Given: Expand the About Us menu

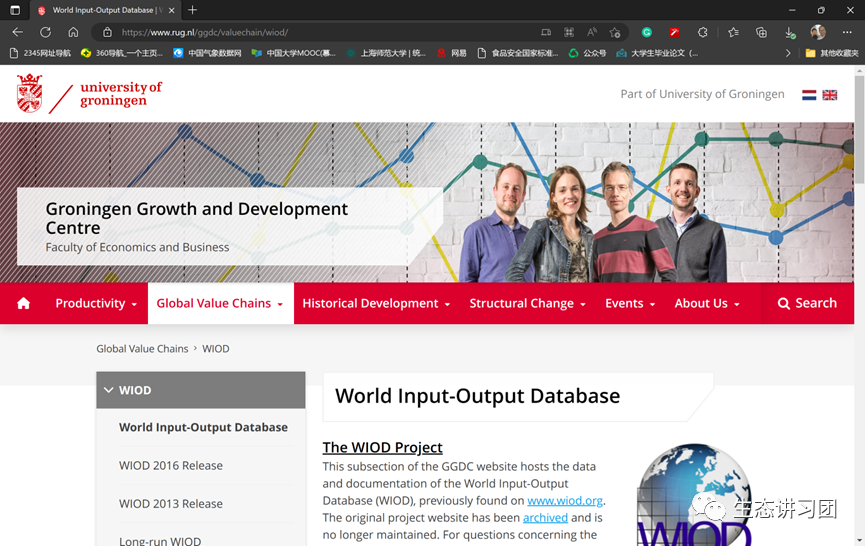Looking at the screenshot, I should (707, 303).
